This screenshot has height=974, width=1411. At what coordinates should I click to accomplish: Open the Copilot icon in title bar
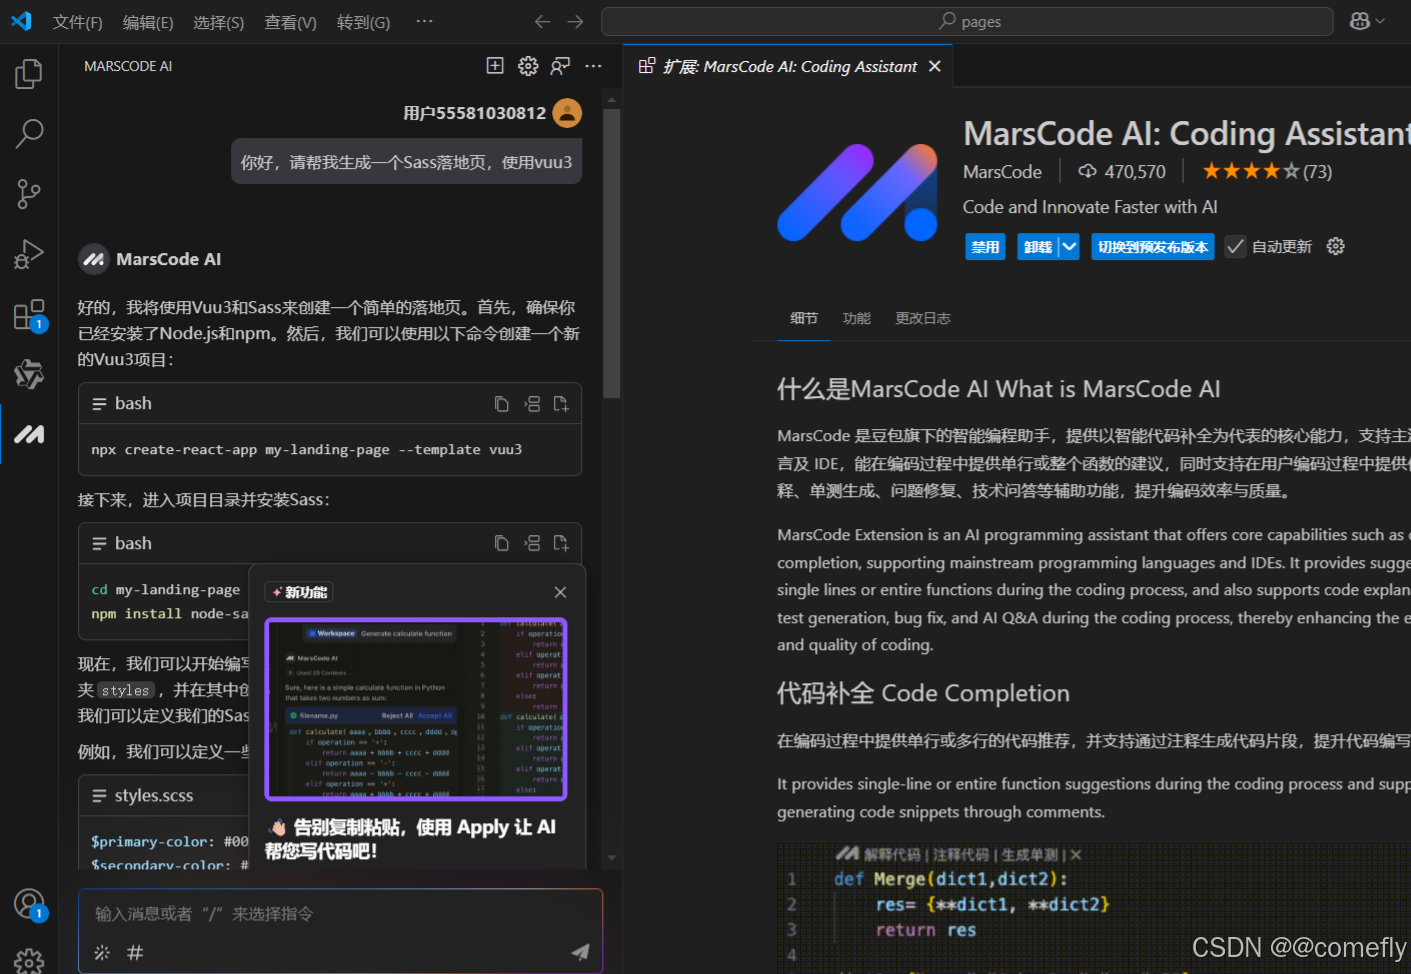(1359, 21)
